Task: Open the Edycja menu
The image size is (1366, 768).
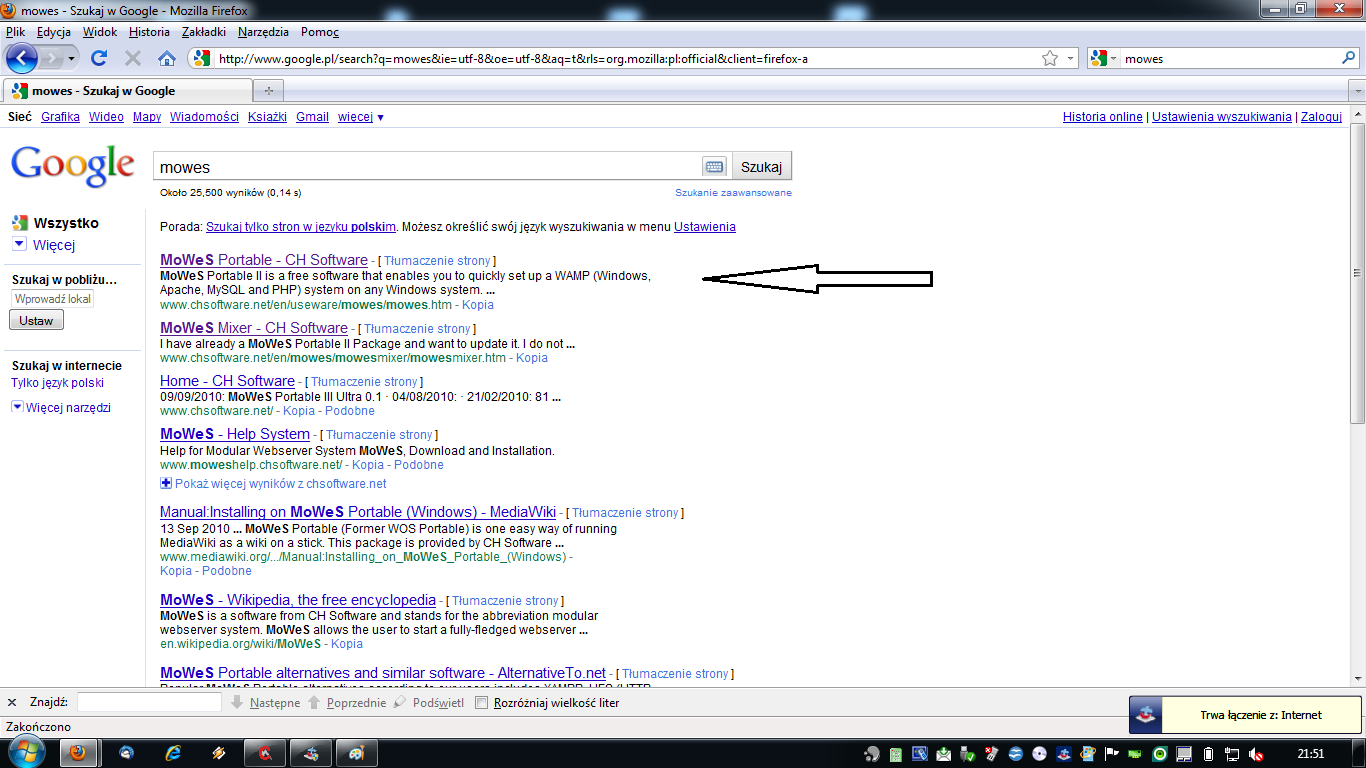Action: click(x=54, y=32)
